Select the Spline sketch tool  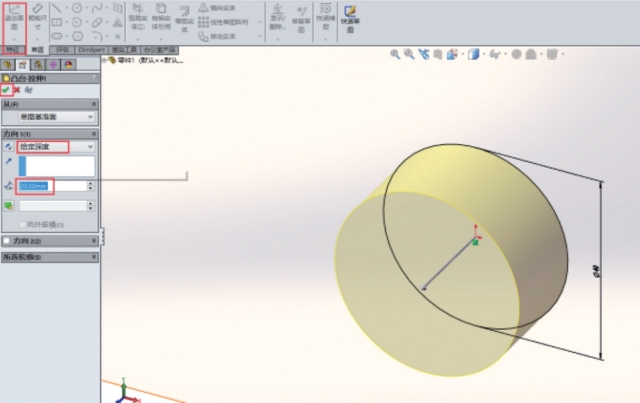[x=97, y=8]
